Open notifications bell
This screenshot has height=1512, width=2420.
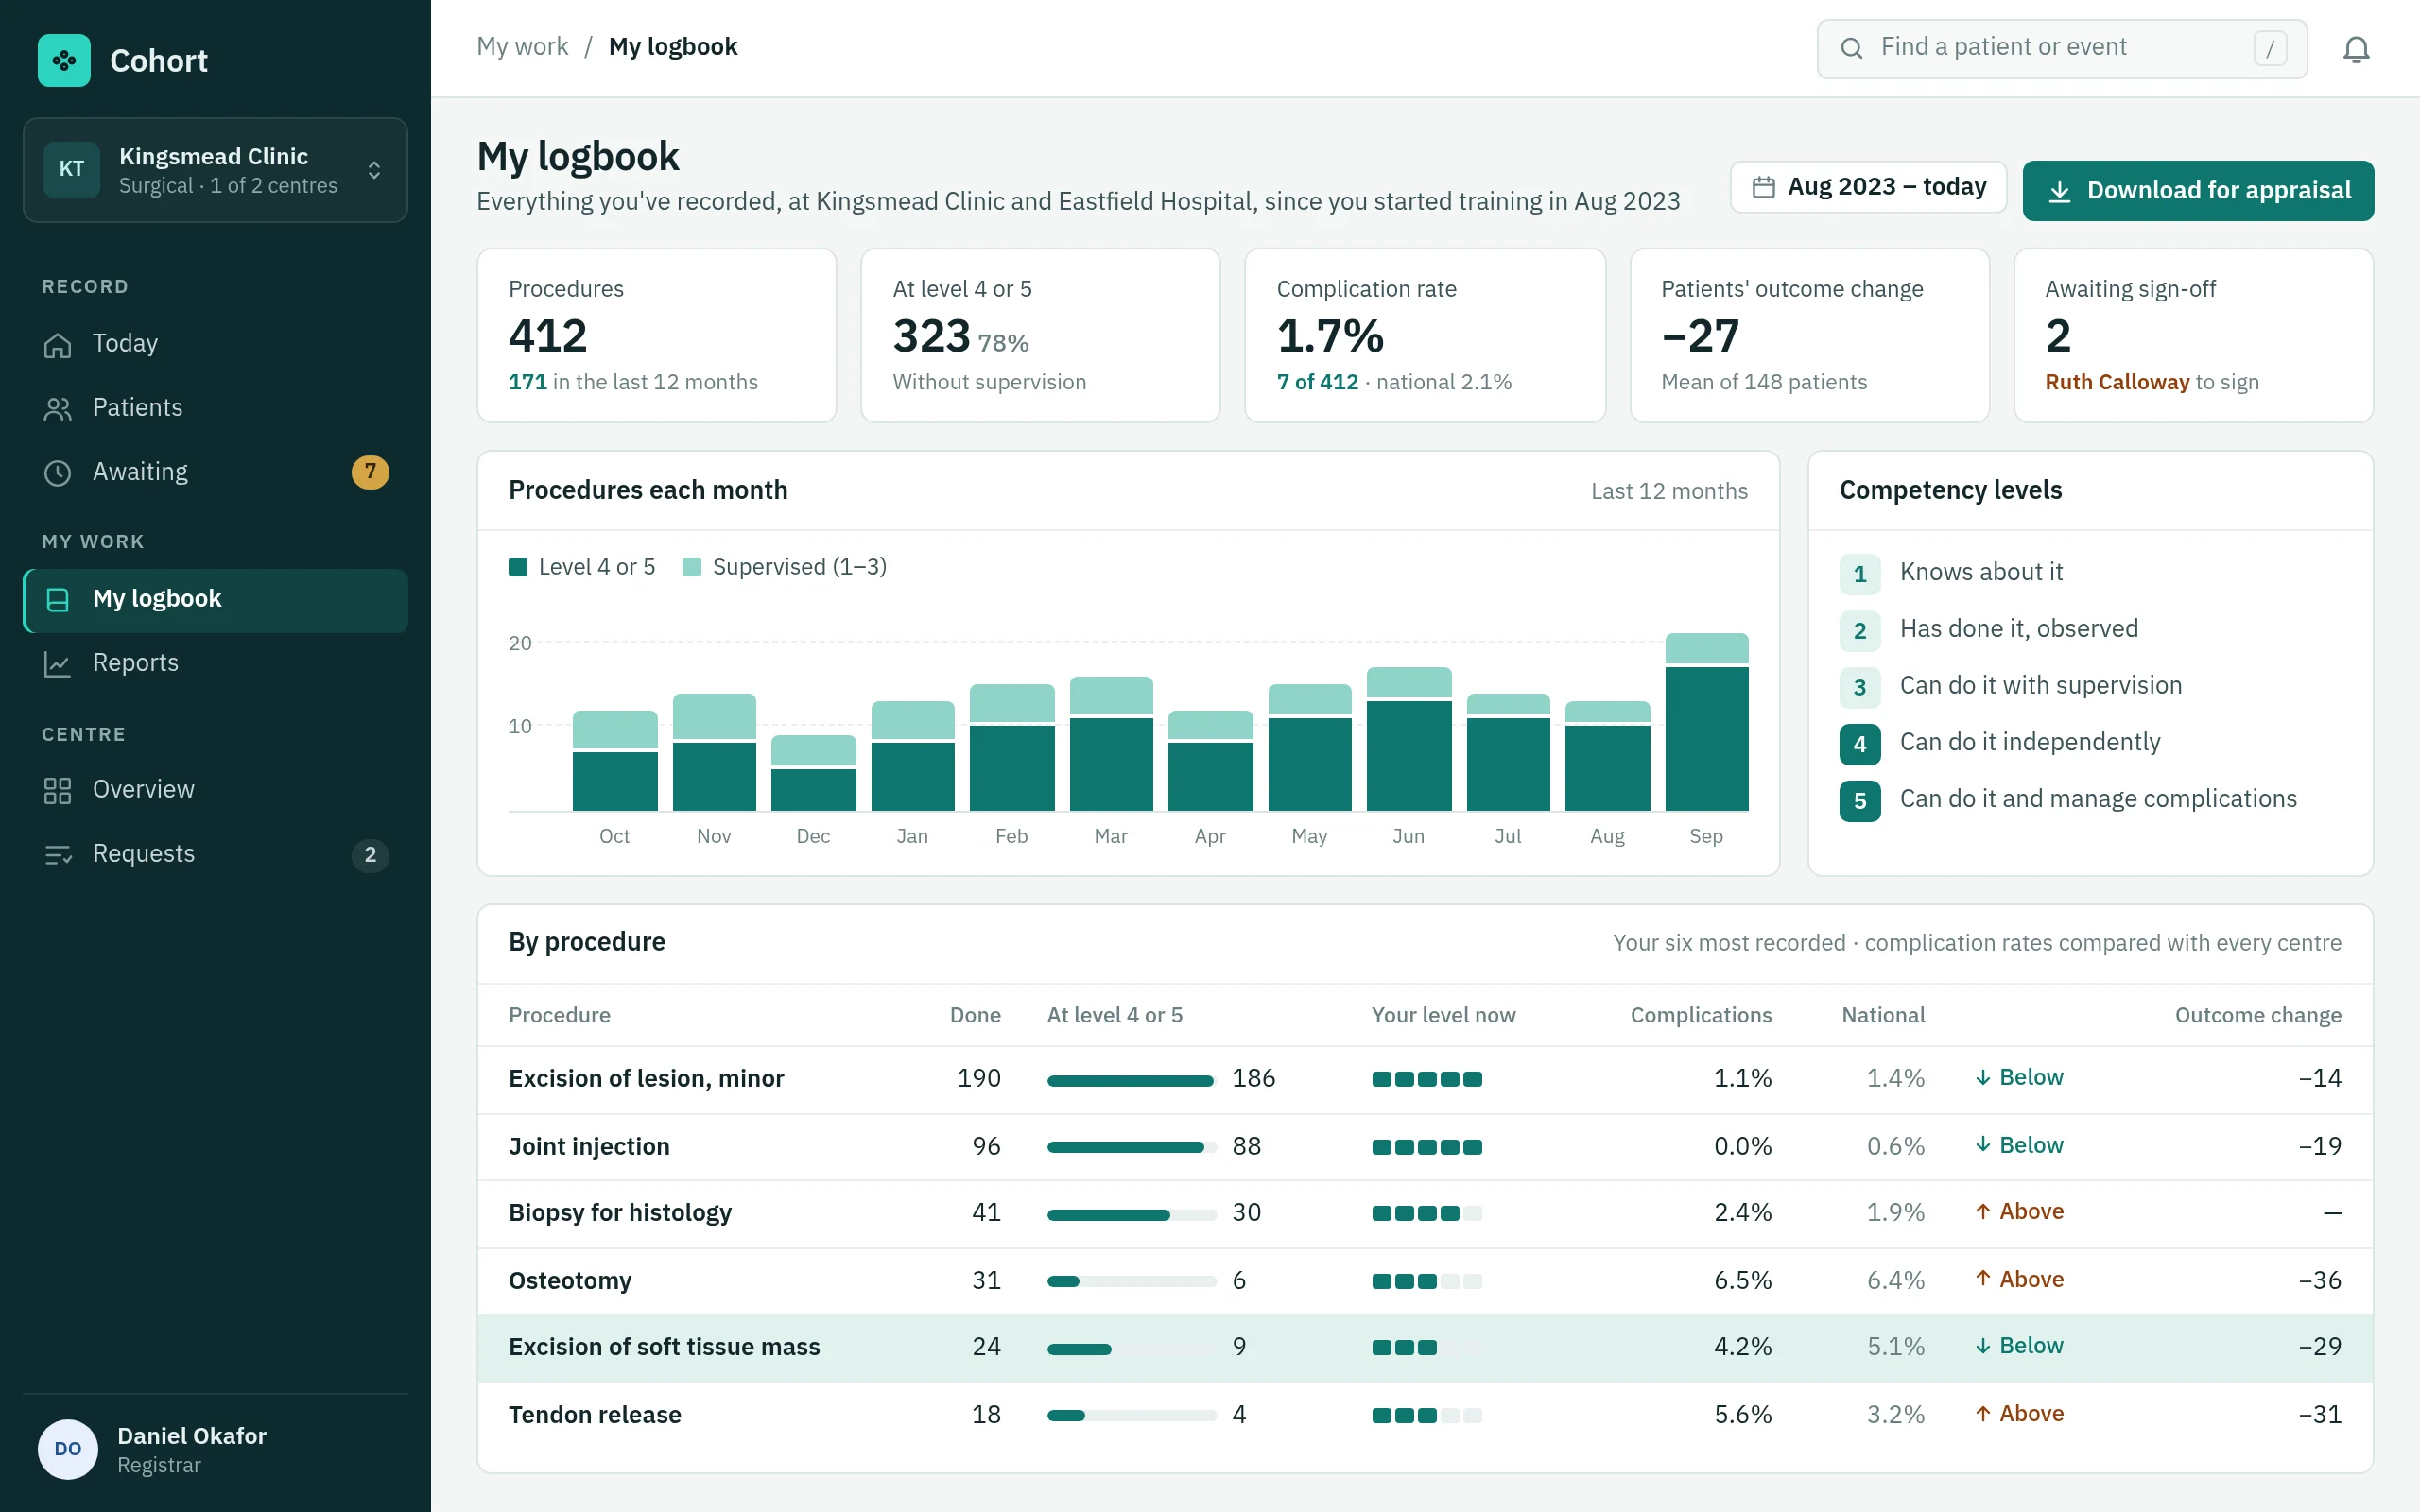coord(2356,49)
